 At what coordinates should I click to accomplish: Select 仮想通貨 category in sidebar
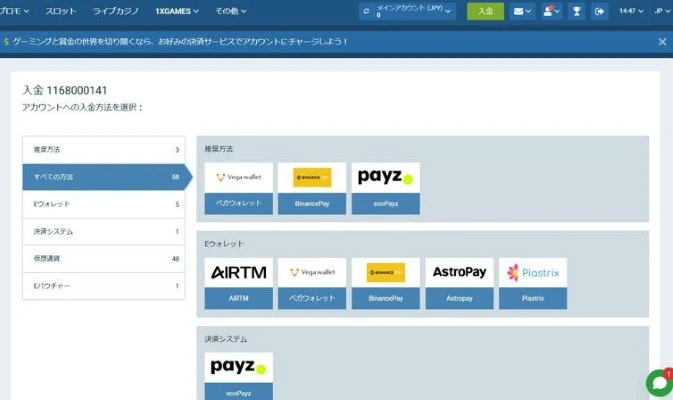[x=104, y=259]
